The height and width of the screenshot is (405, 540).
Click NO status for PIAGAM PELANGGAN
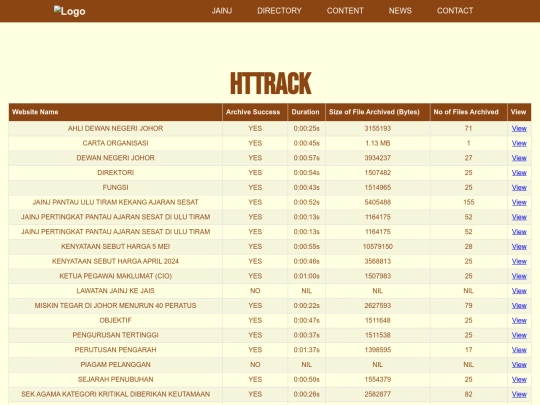tap(255, 365)
